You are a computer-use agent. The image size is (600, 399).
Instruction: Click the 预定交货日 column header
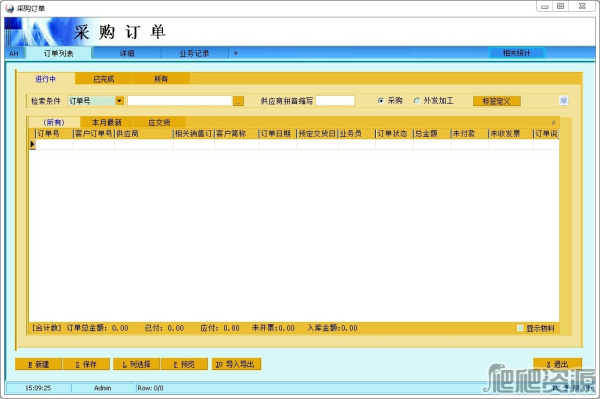pos(317,134)
